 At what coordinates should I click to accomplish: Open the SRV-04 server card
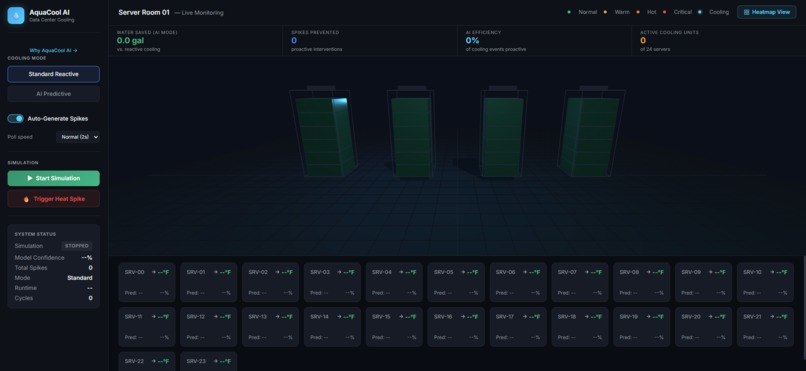pos(394,282)
